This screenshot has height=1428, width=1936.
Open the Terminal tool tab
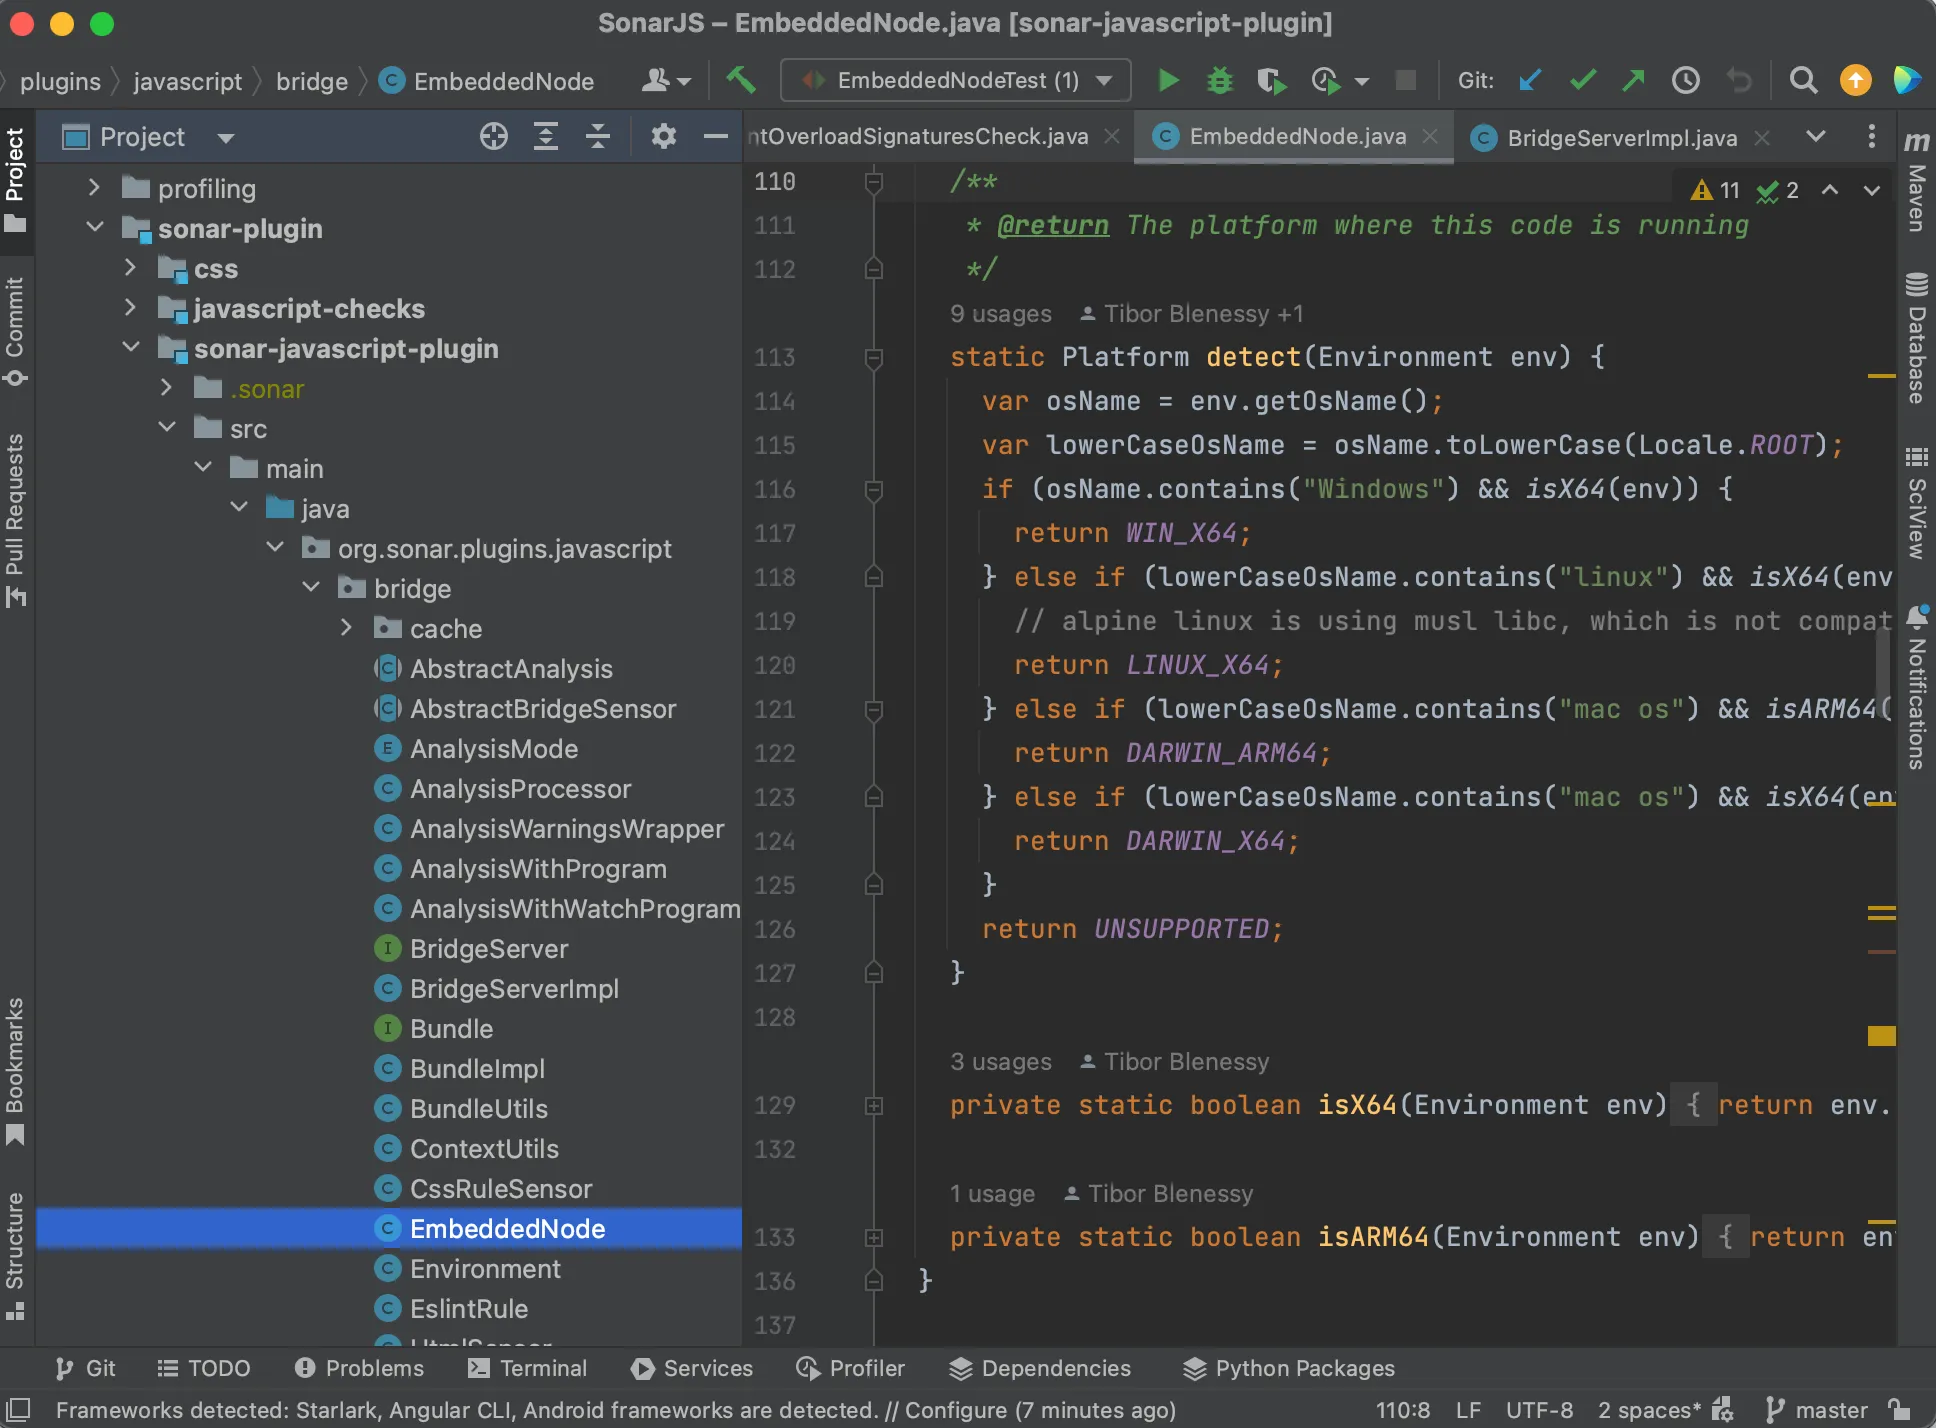point(528,1368)
